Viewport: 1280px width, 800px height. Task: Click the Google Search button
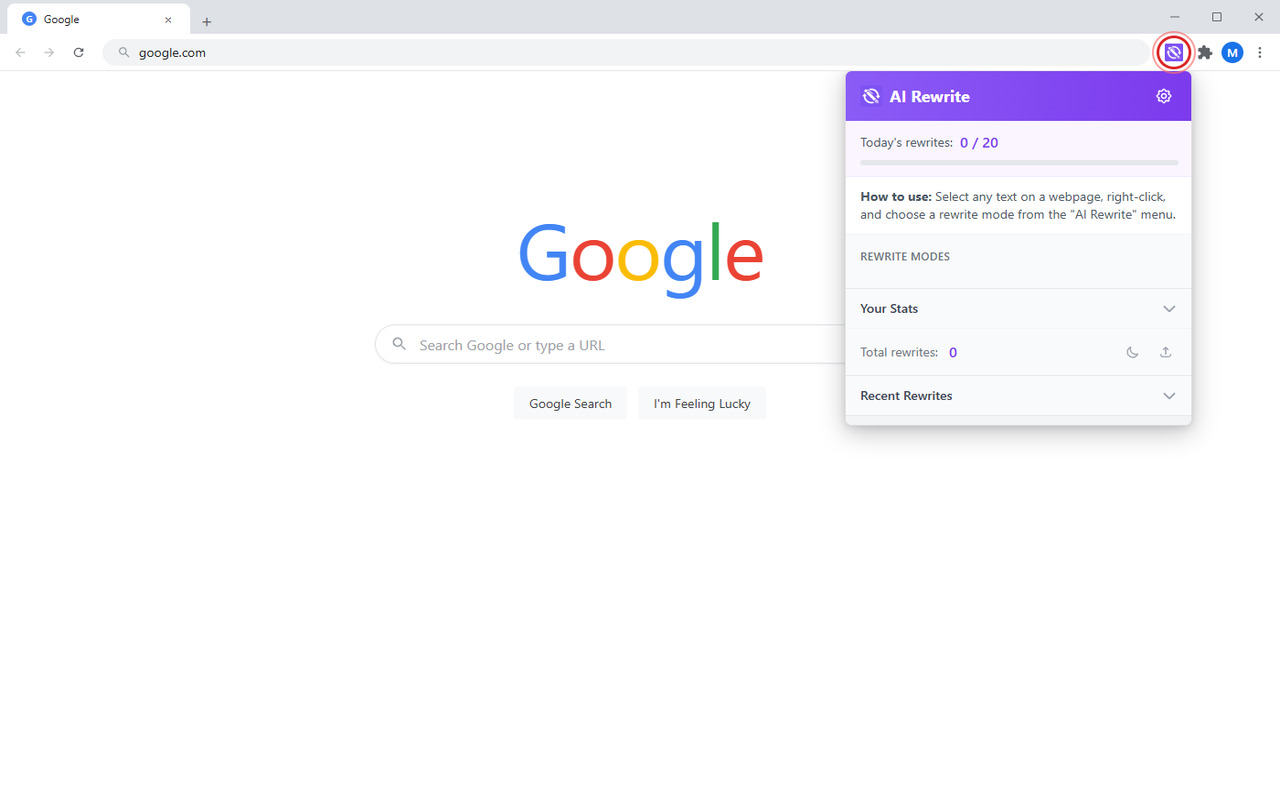570,404
